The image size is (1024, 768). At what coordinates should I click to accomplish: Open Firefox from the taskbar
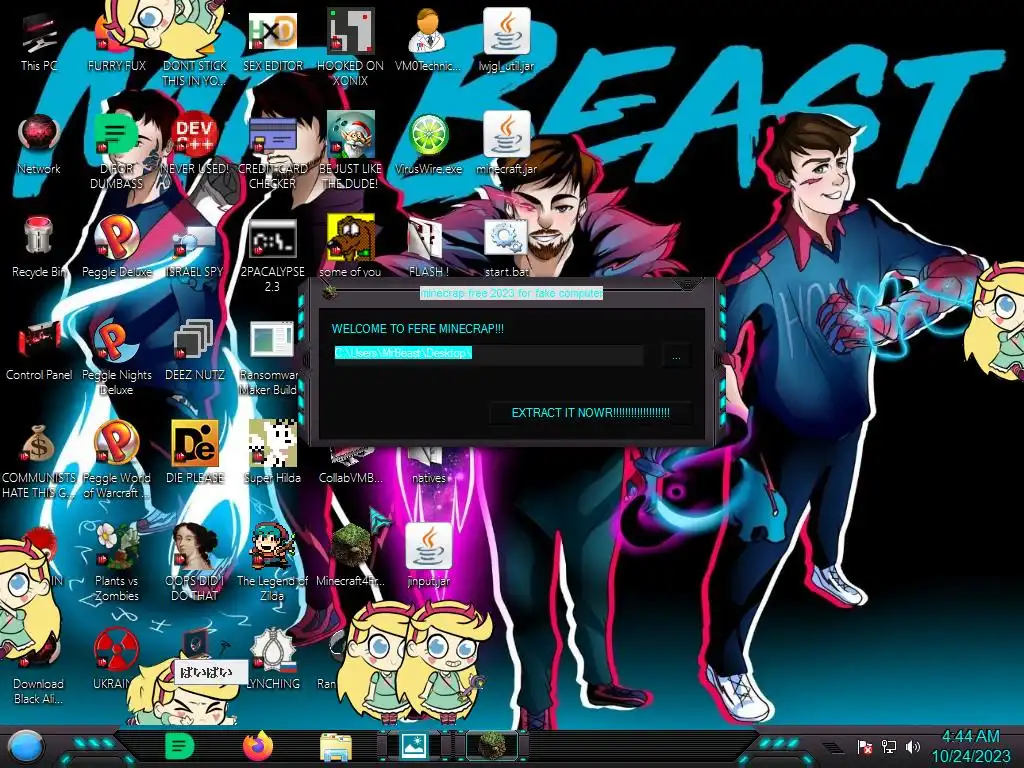[x=258, y=746]
